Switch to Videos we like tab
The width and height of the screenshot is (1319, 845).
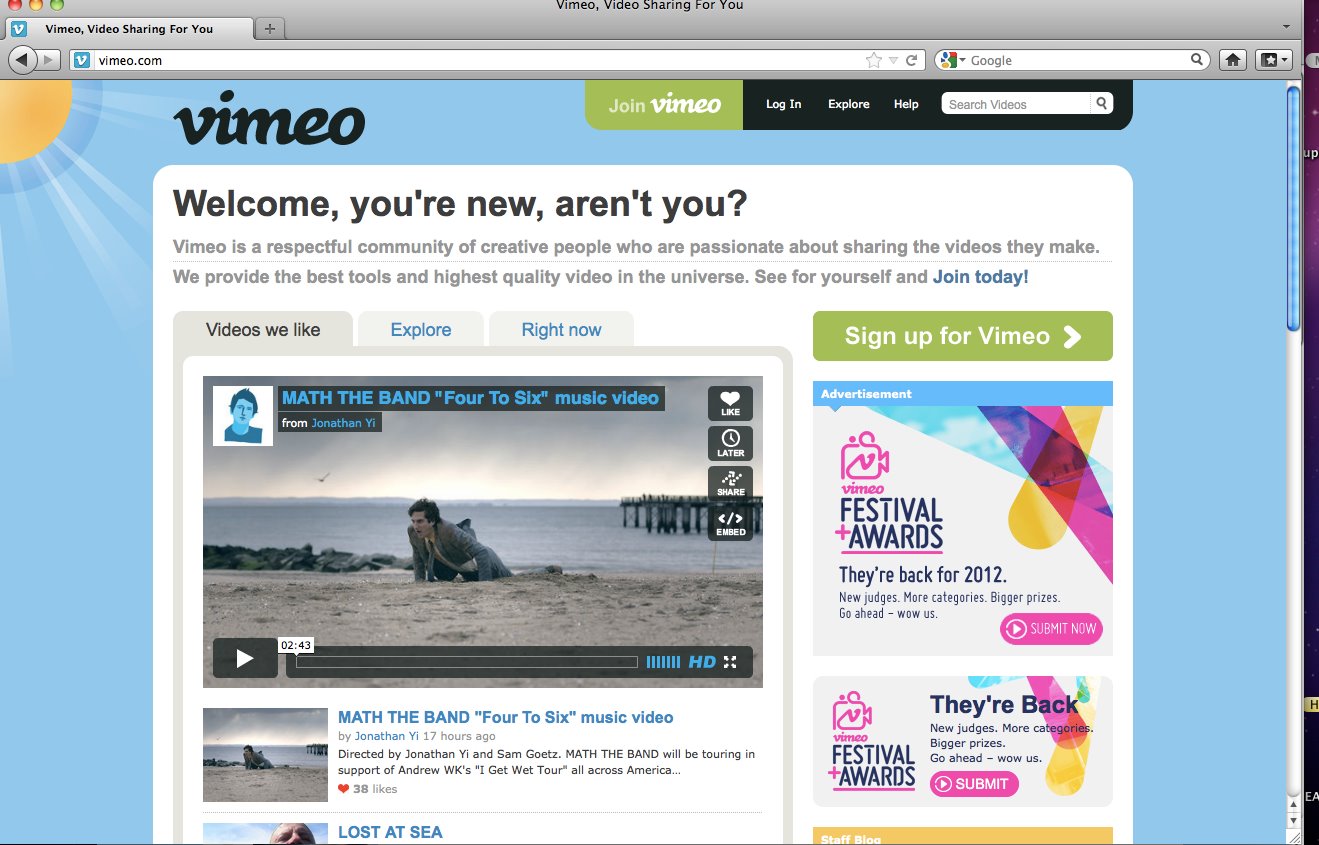pyautogui.click(x=263, y=329)
